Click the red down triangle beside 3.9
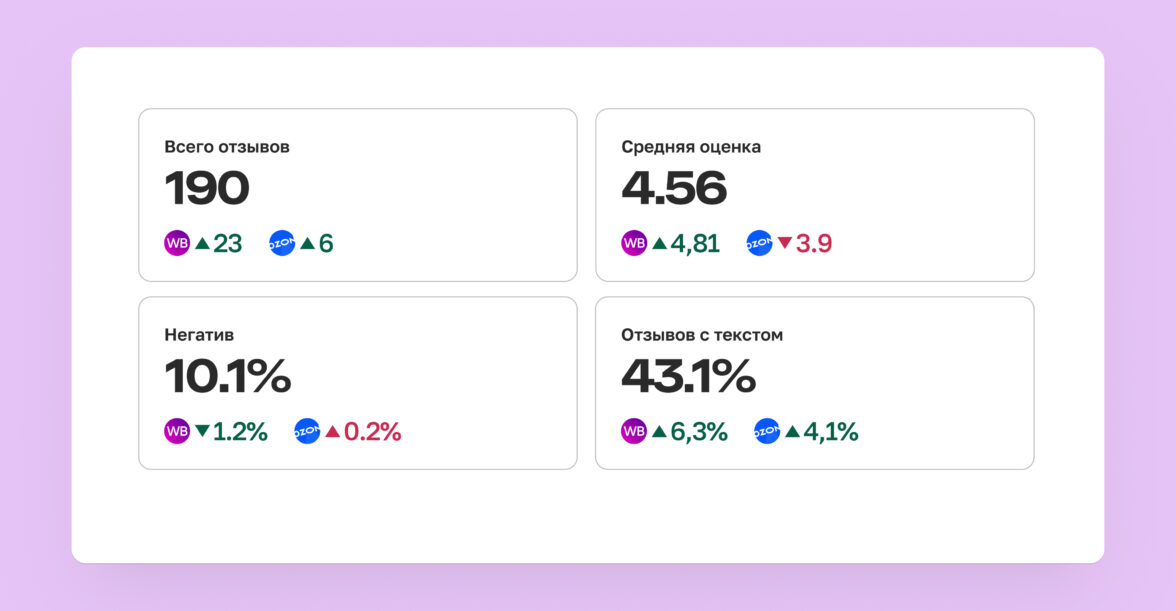Screen dimensions: 1176x611 pyautogui.click(x=784, y=243)
